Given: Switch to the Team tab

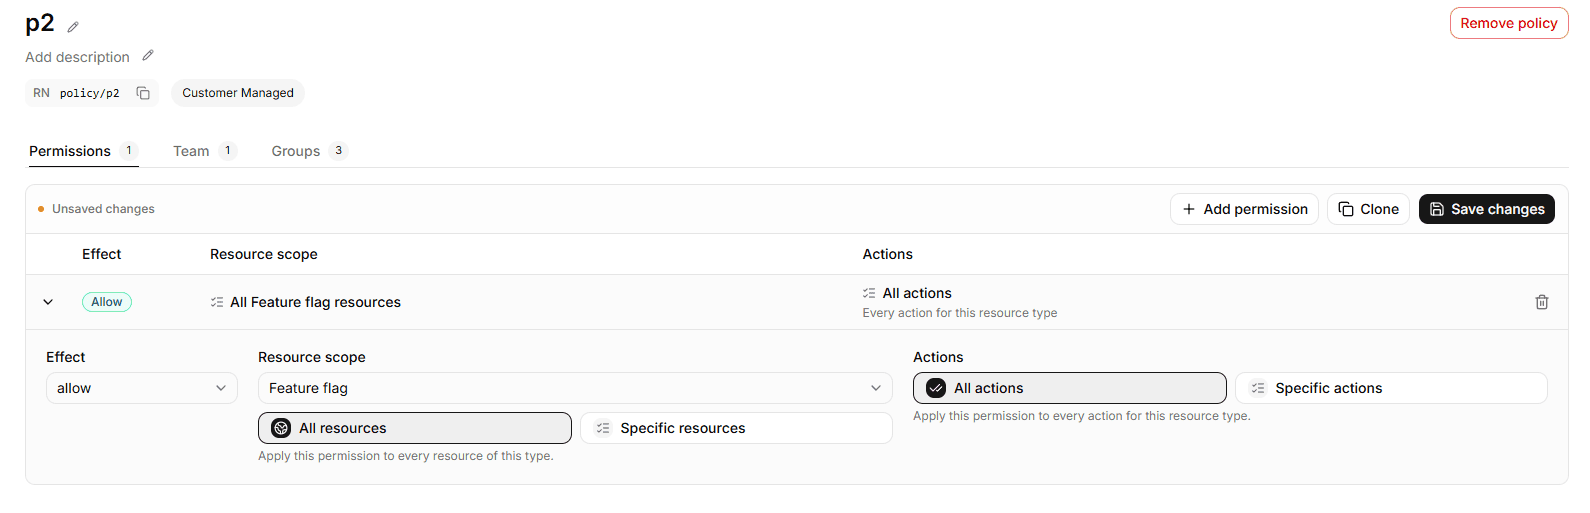Looking at the screenshot, I should click(x=203, y=151).
